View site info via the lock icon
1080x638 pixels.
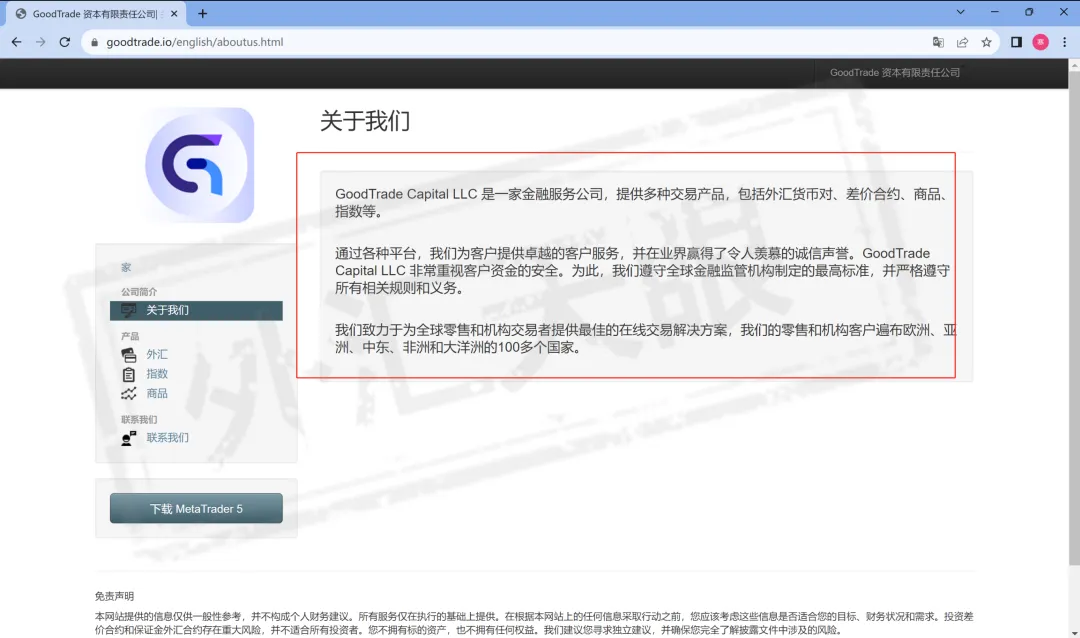pyautogui.click(x=95, y=42)
